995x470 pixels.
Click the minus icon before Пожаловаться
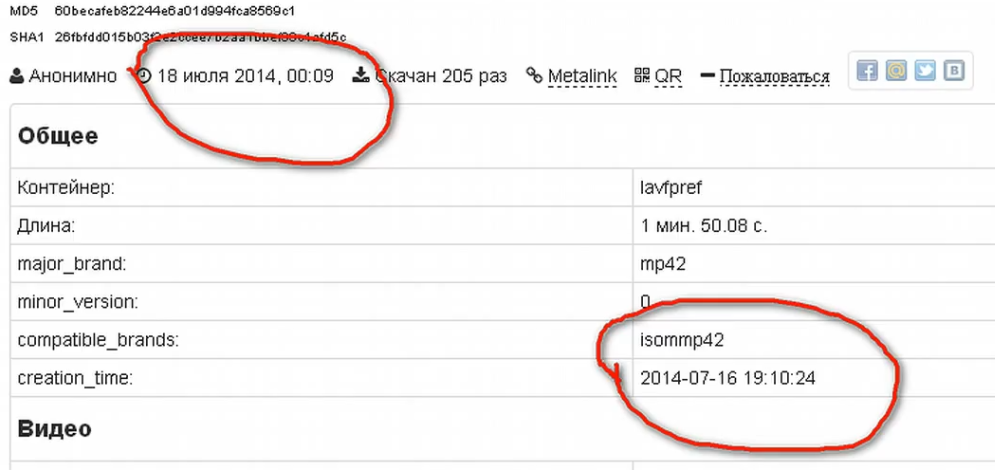tap(707, 76)
